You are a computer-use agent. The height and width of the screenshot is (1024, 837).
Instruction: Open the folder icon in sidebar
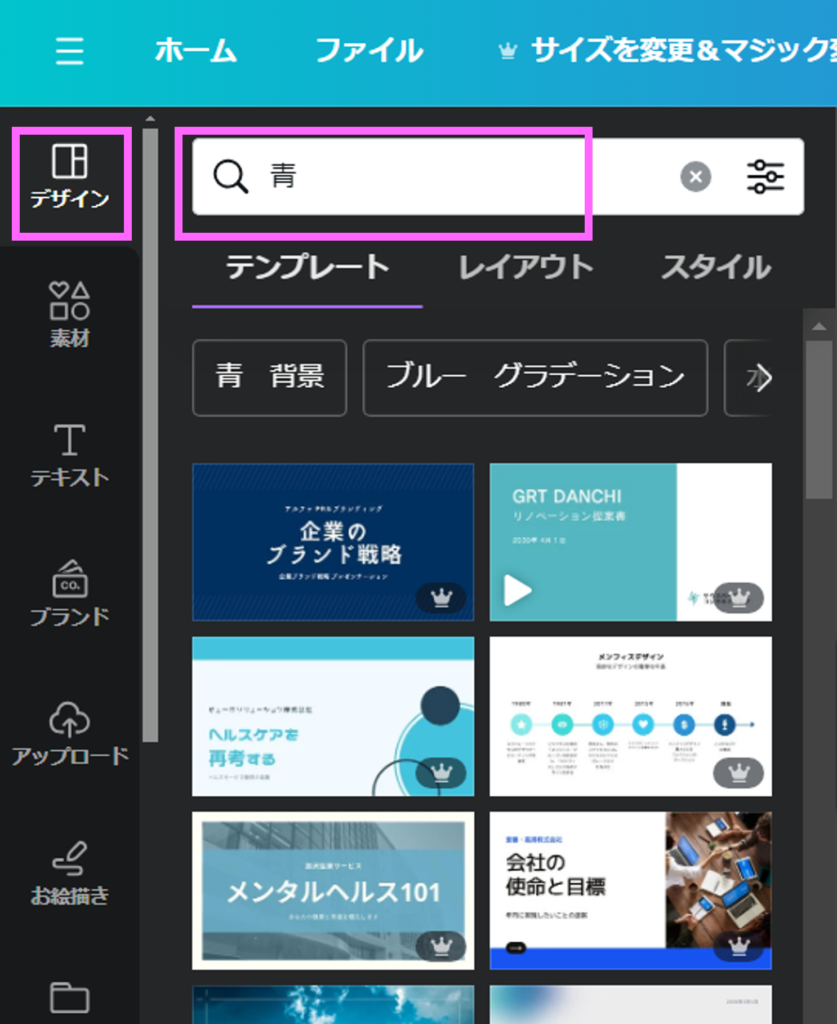(70, 997)
